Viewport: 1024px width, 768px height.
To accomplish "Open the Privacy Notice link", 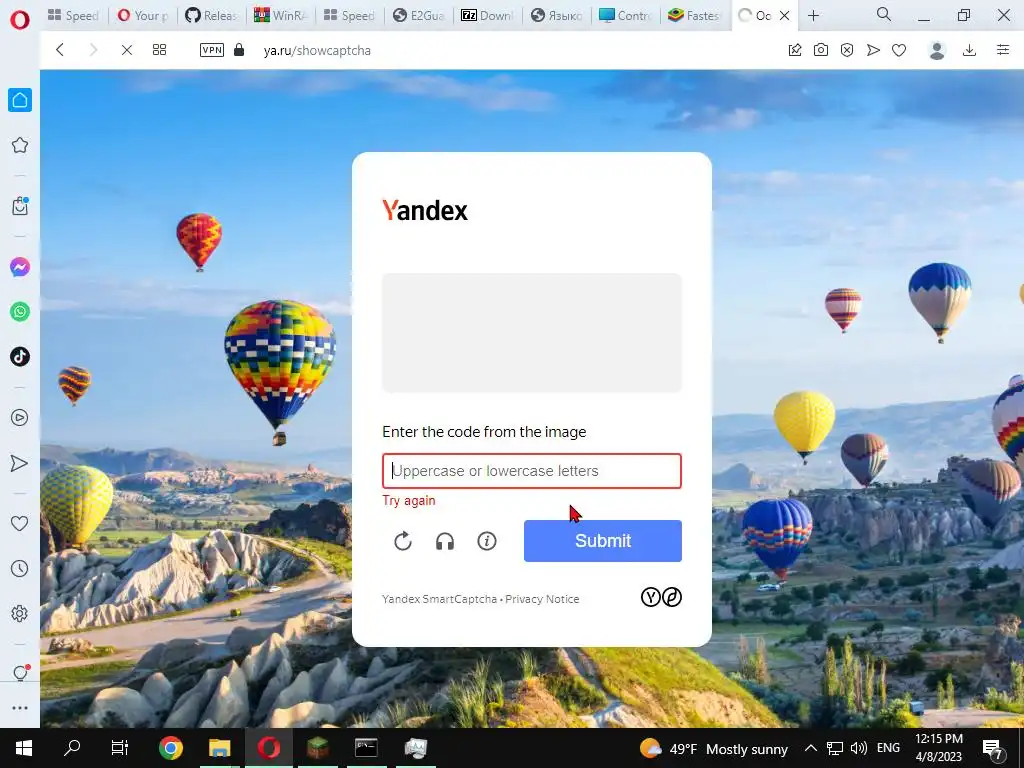I will click(x=542, y=599).
